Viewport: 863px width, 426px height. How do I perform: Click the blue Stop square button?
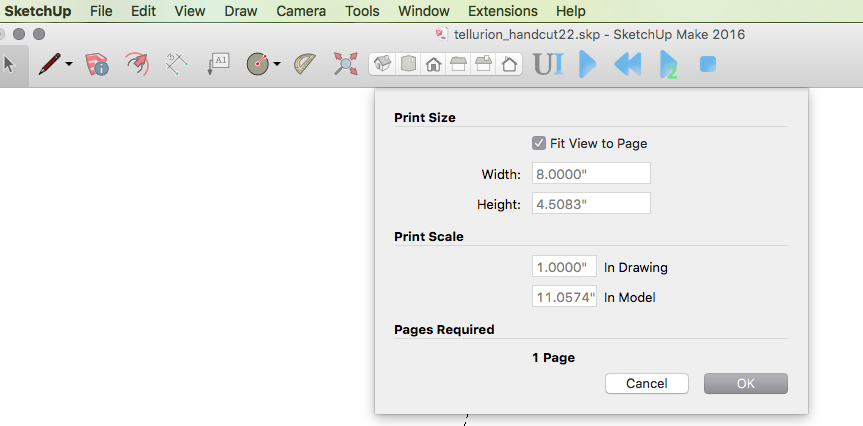pyautogui.click(x=708, y=64)
